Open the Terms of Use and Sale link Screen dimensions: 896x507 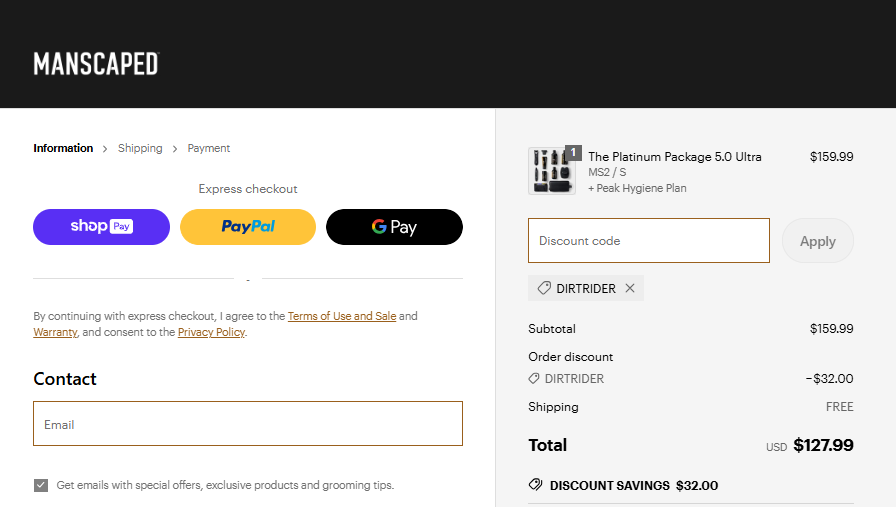(x=342, y=316)
